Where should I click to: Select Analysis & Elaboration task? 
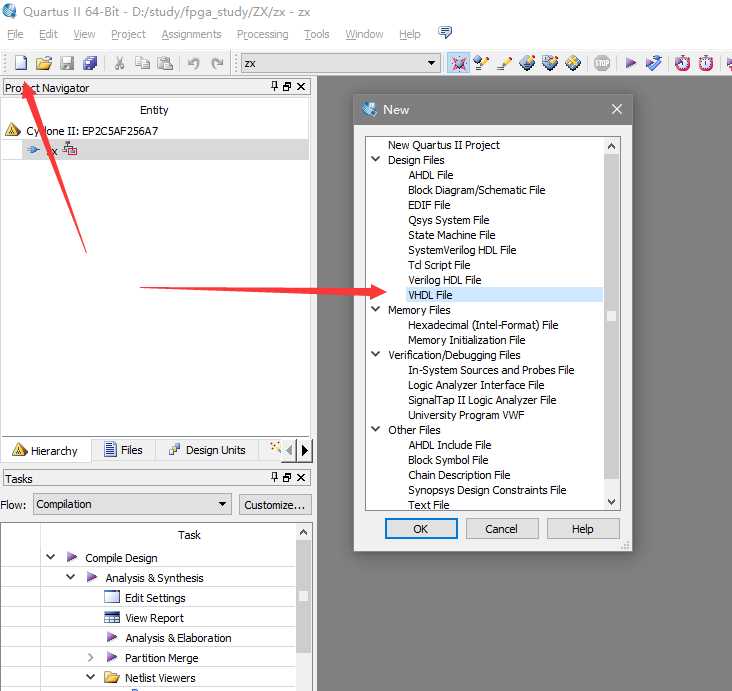coord(178,638)
